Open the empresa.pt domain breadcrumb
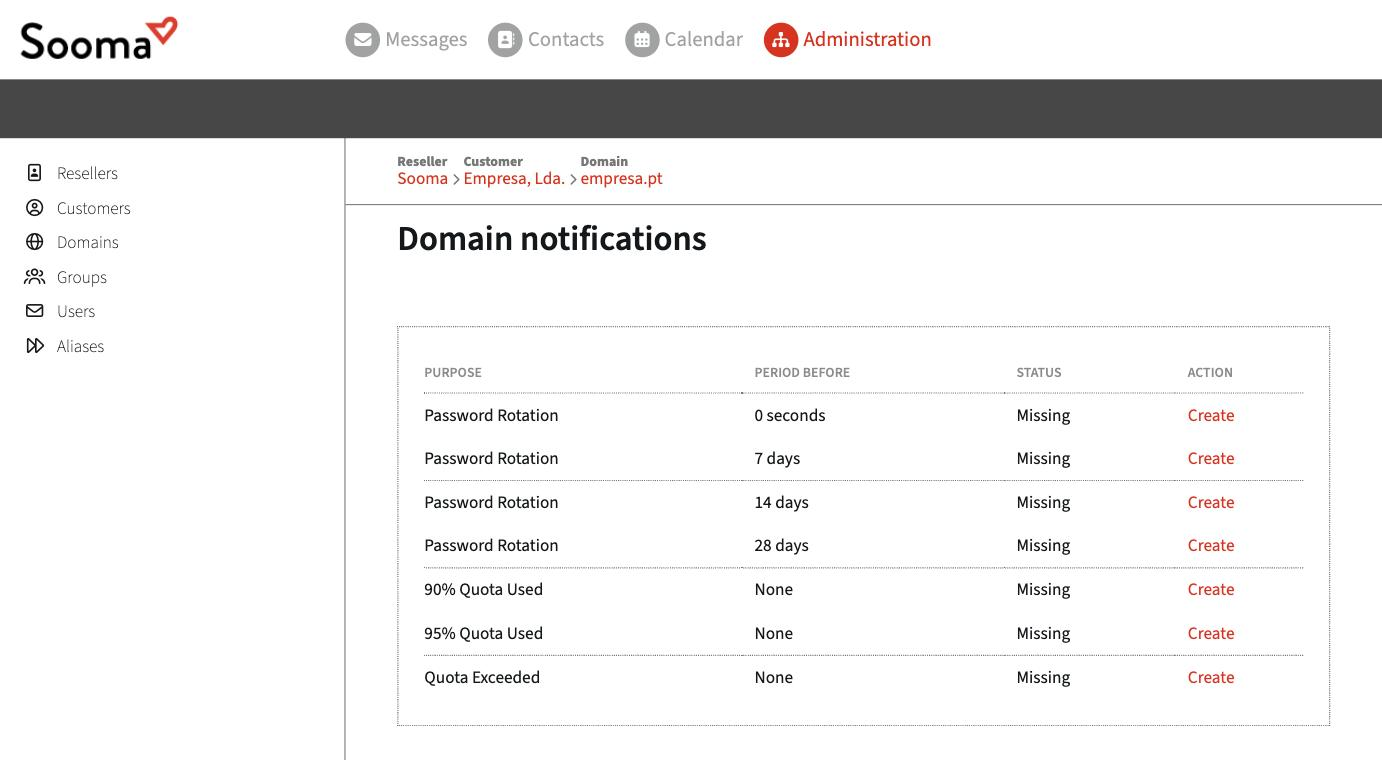The image size is (1382, 760). 621,179
